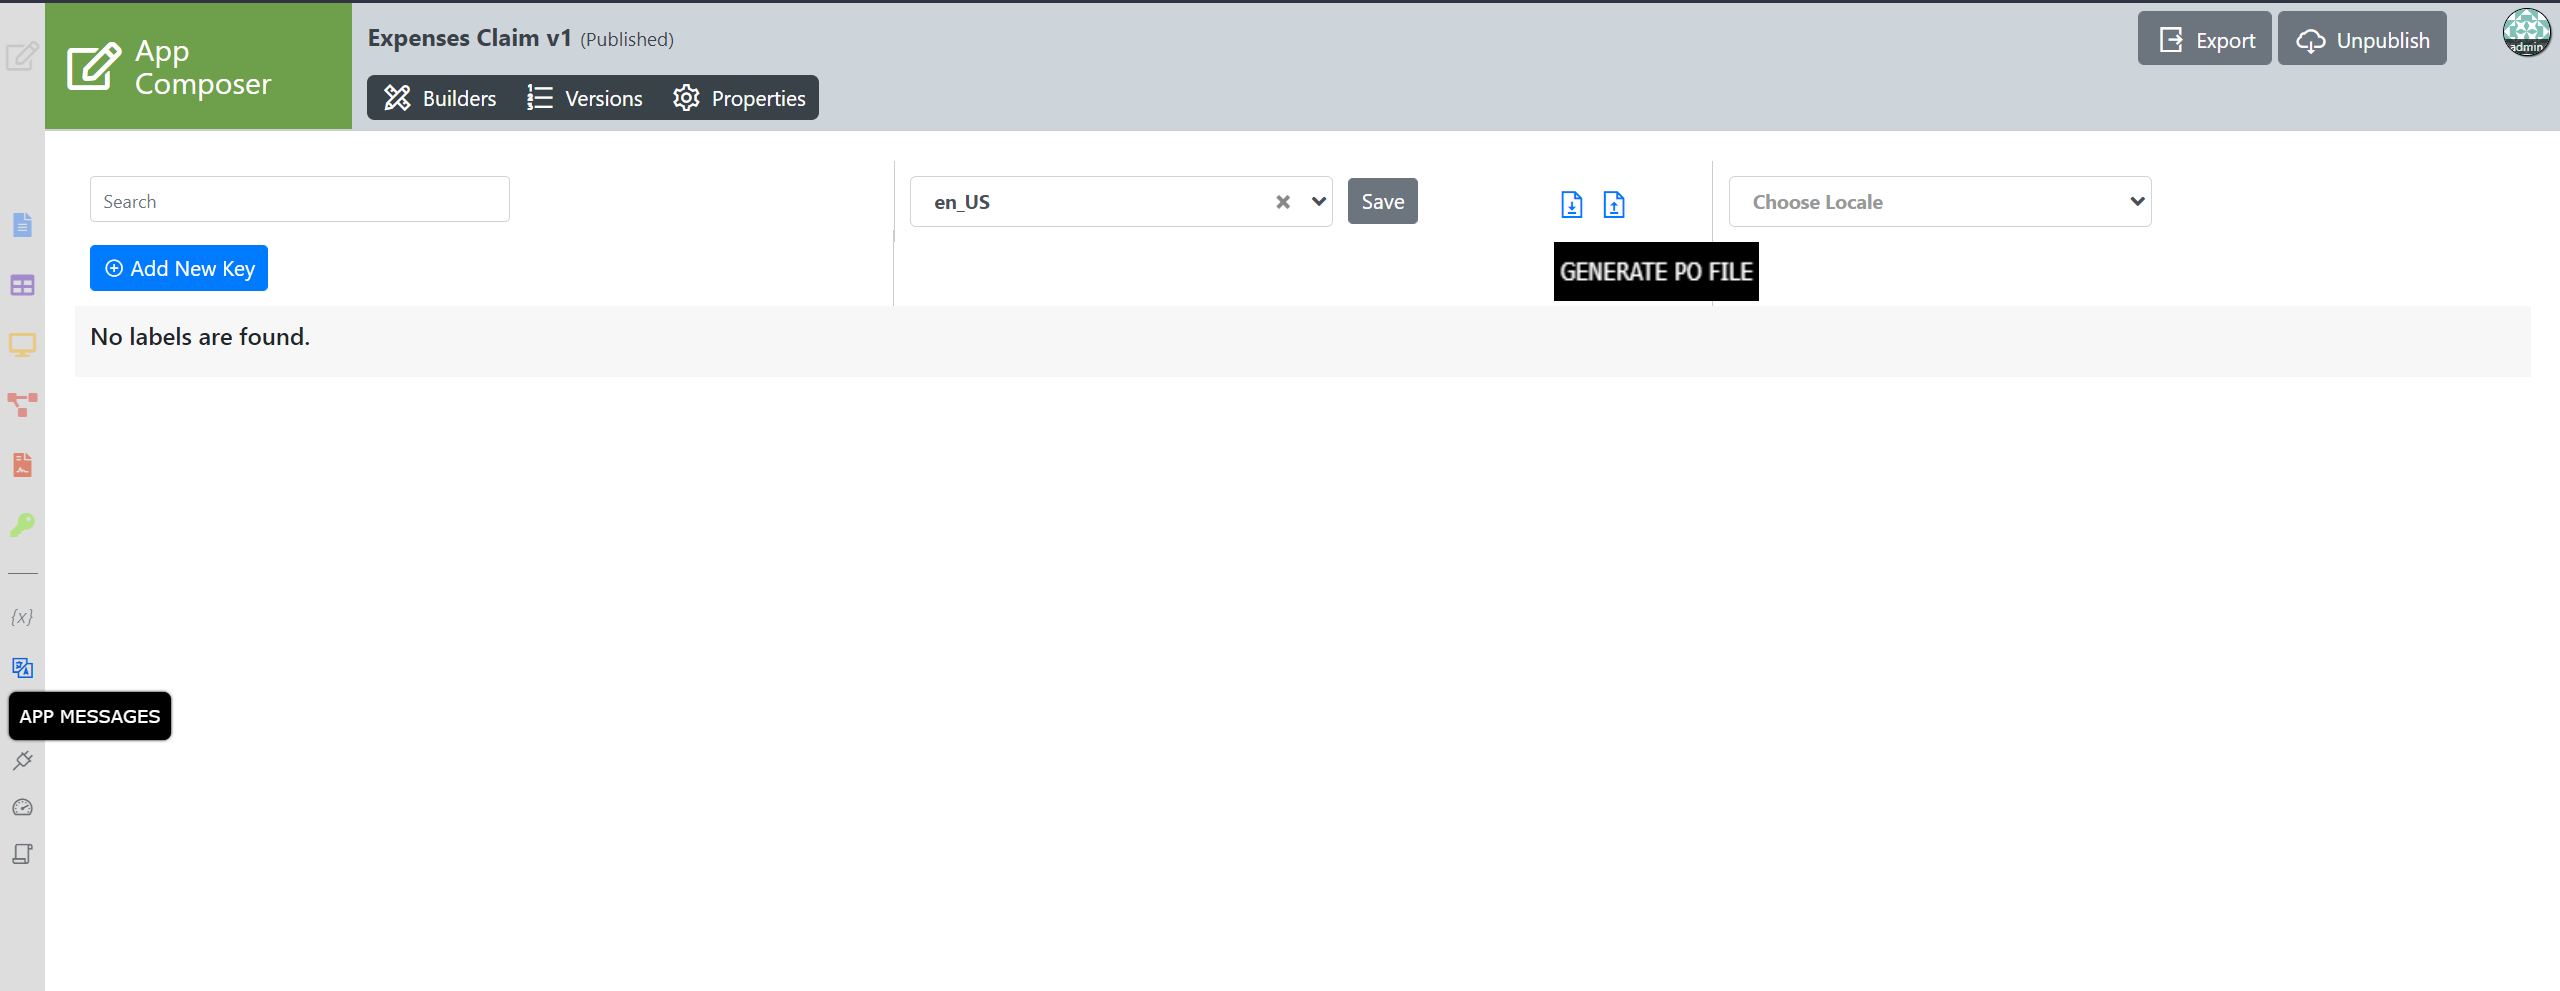Open the {x} variables sidebar icon

(22, 617)
